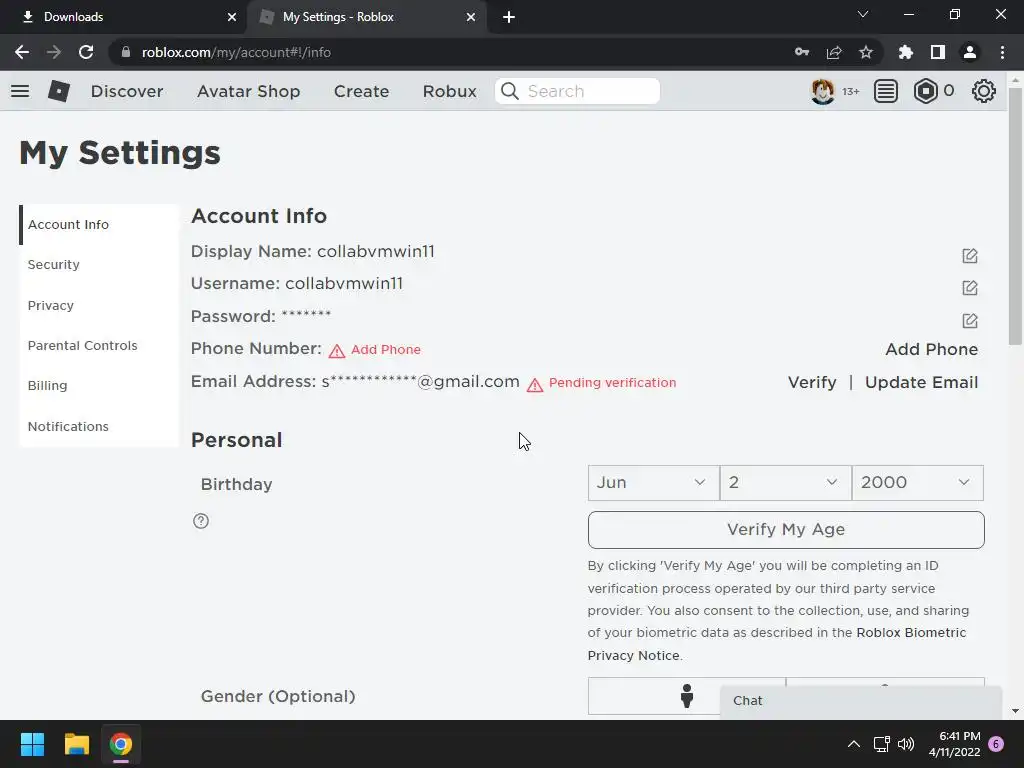Open the Security settings tab

click(99, 264)
